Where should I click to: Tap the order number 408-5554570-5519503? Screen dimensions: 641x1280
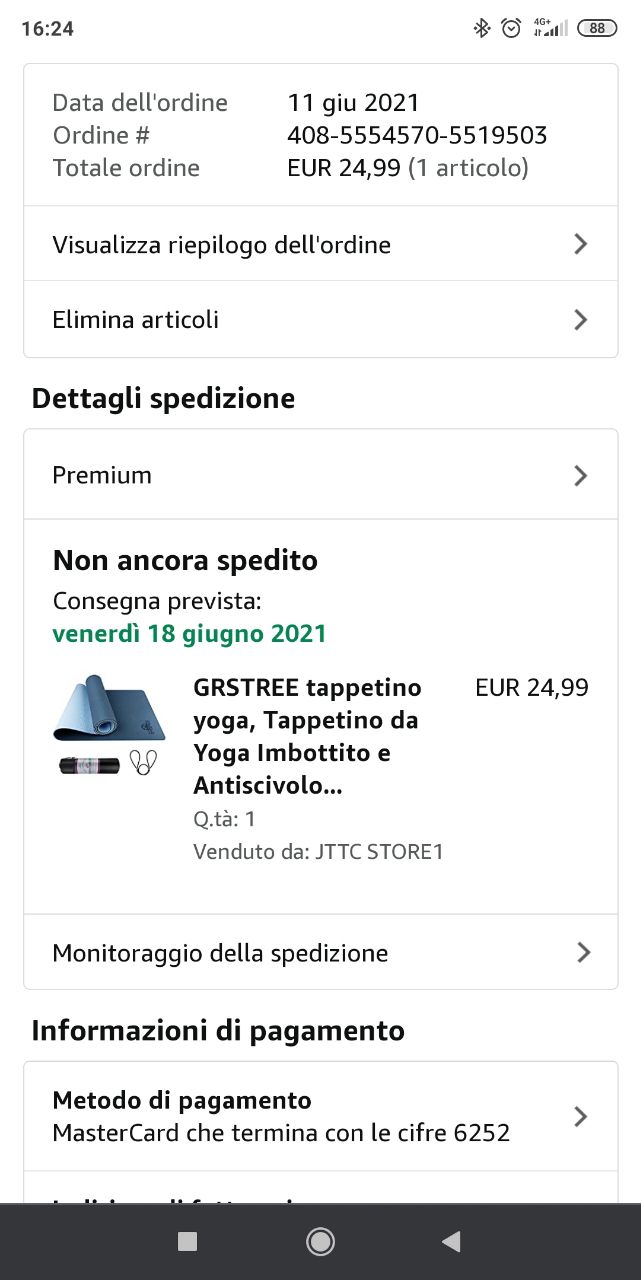coord(417,135)
